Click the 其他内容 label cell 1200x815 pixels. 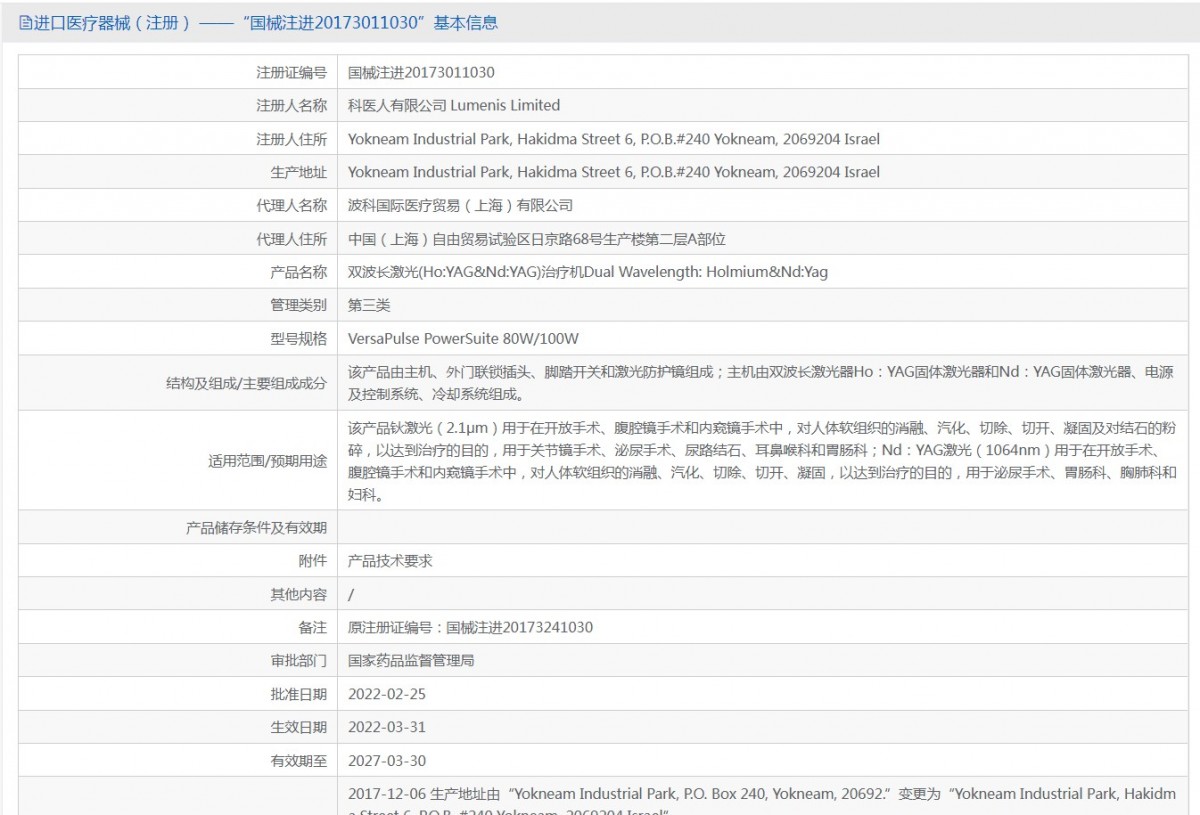[x=178, y=594]
